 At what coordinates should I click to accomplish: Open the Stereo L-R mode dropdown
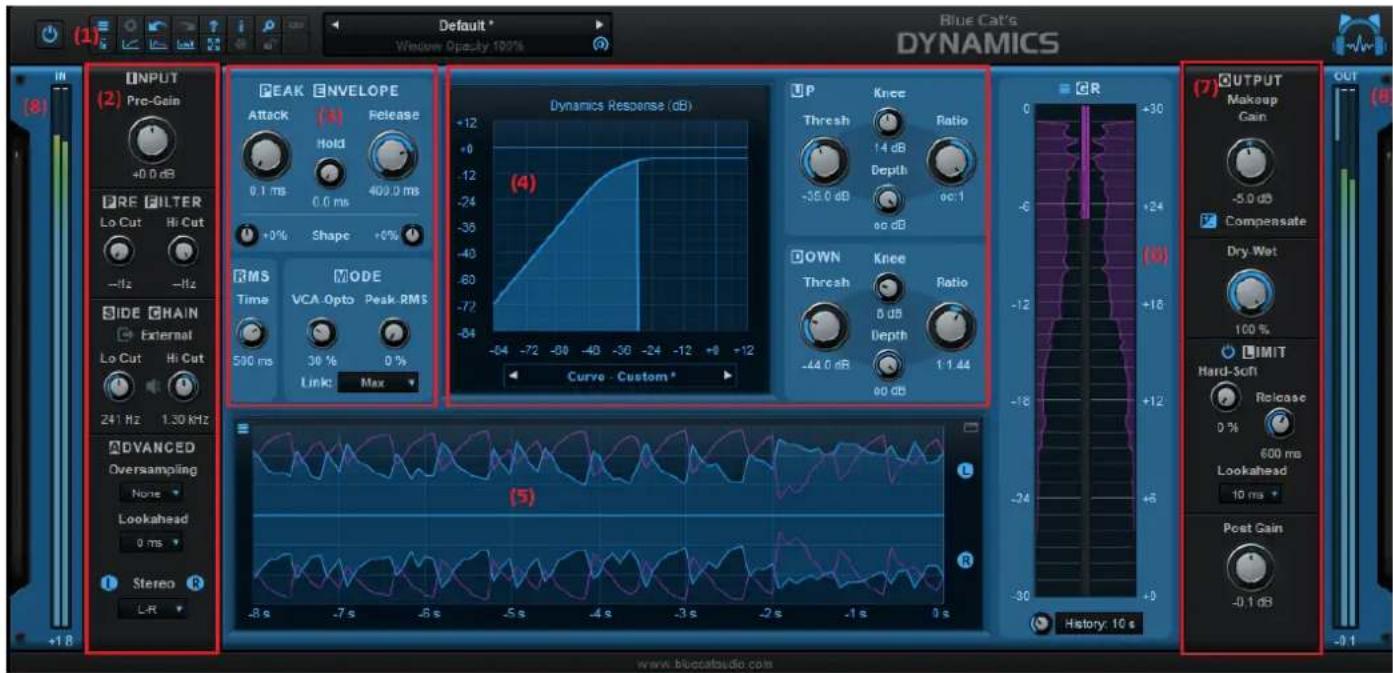pyautogui.click(x=151, y=607)
